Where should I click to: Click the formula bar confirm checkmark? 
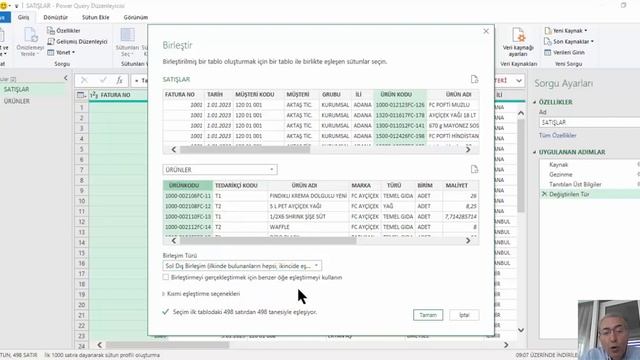103,80
